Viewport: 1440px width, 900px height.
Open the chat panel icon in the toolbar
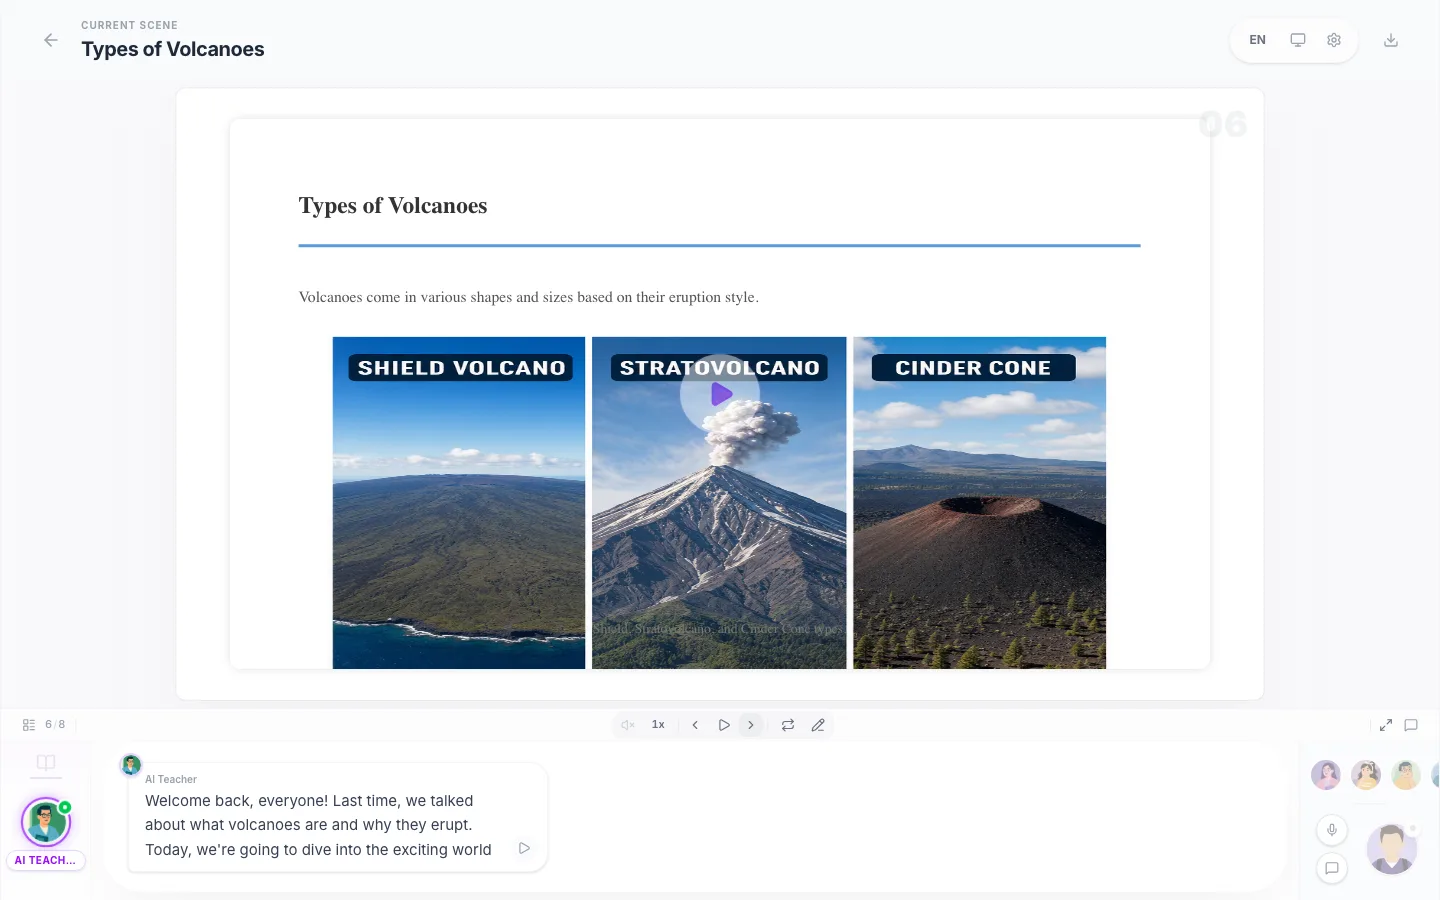point(1411,725)
